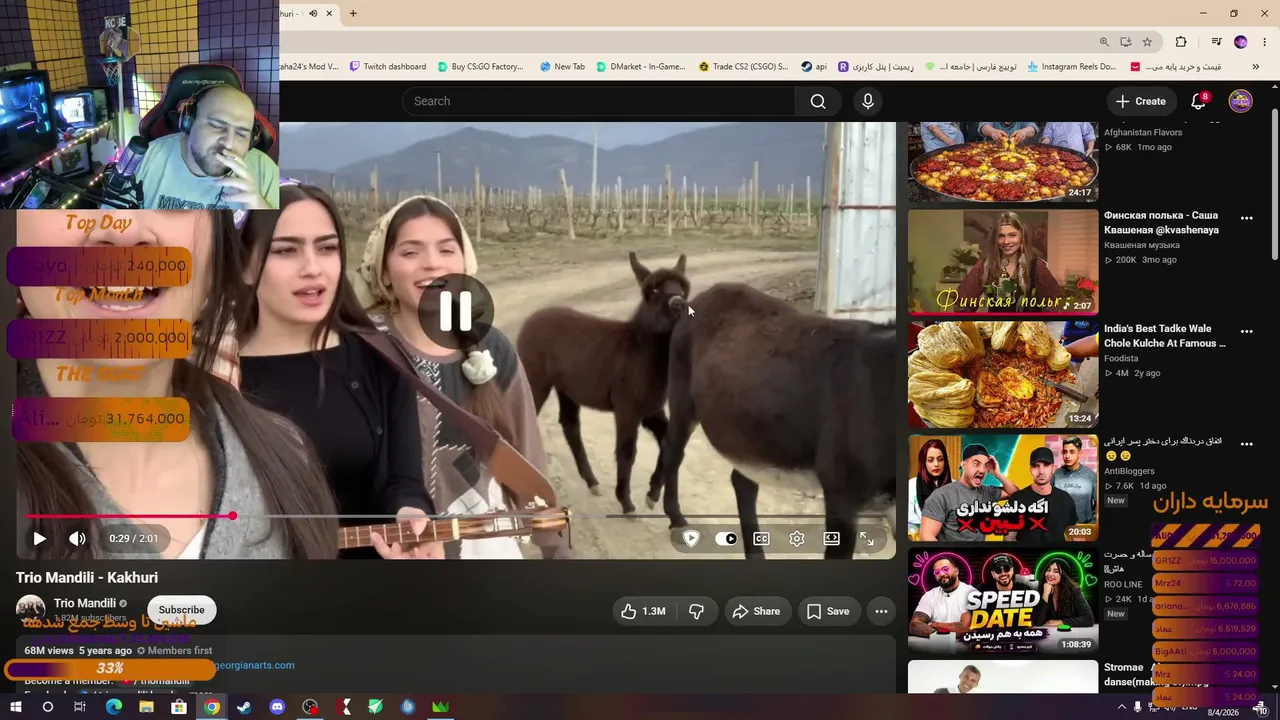Open the Trio Mandili channel name link
This screenshot has width=1280, height=720.
tap(85, 603)
